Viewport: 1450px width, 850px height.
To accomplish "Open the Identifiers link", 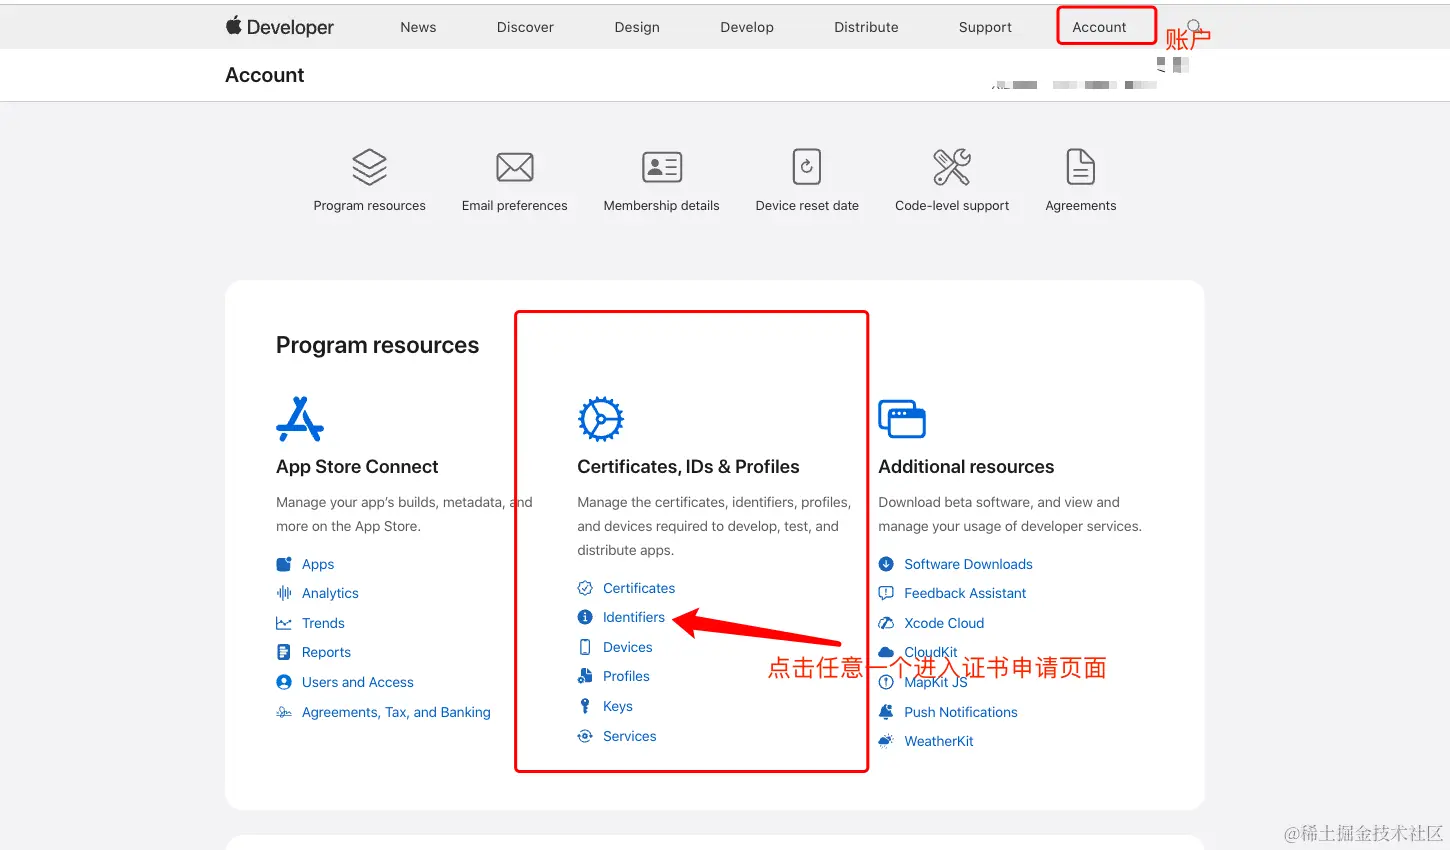I will (634, 617).
